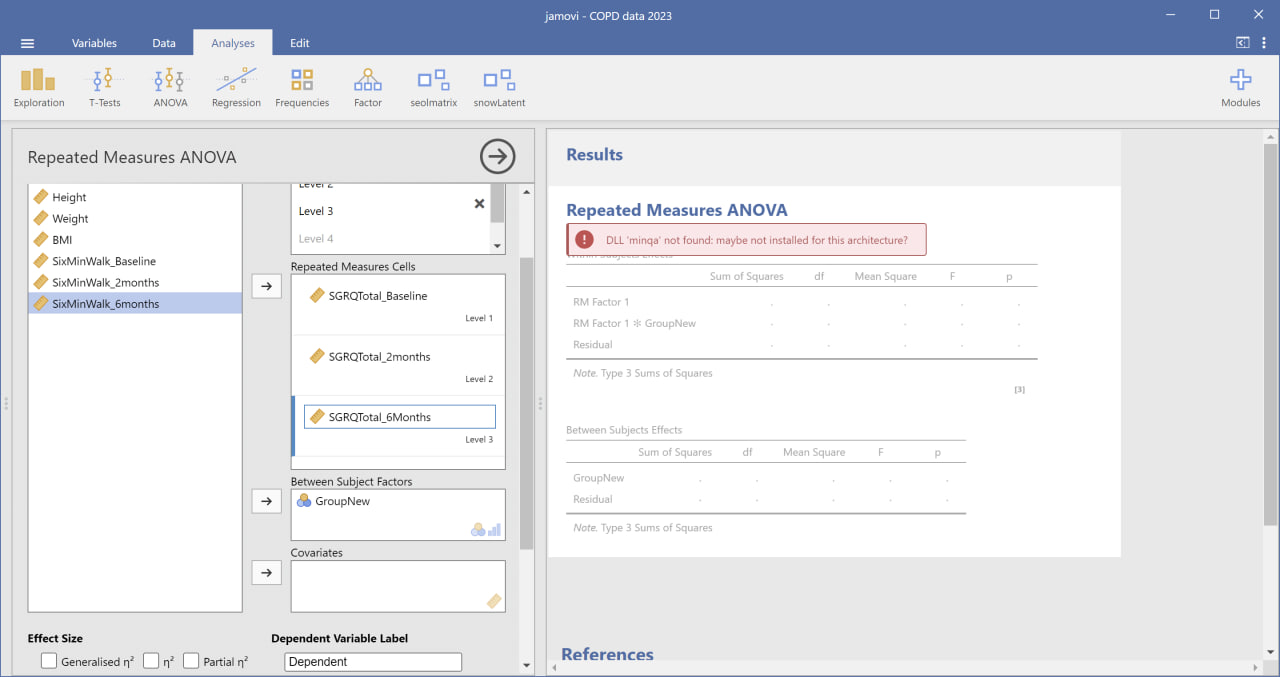Image resolution: width=1280 pixels, height=677 pixels.
Task: Open the Regression analysis menu
Action: tap(236, 87)
